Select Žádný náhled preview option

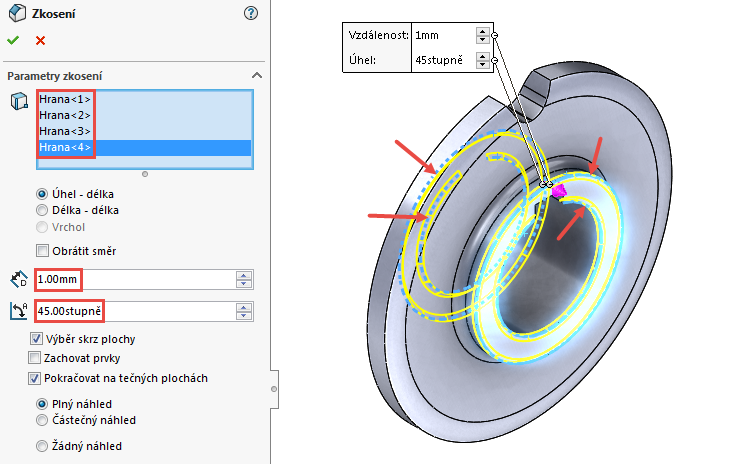coord(42,446)
